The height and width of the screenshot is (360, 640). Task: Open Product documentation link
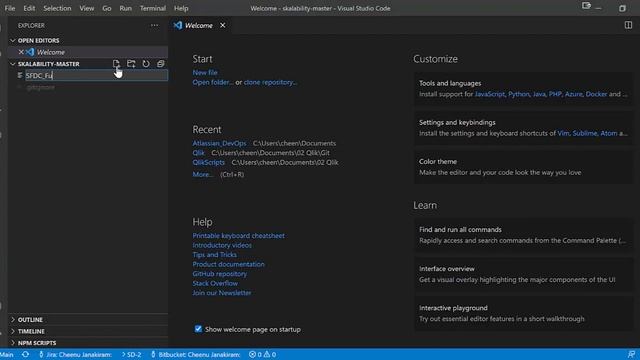tap(228, 264)
